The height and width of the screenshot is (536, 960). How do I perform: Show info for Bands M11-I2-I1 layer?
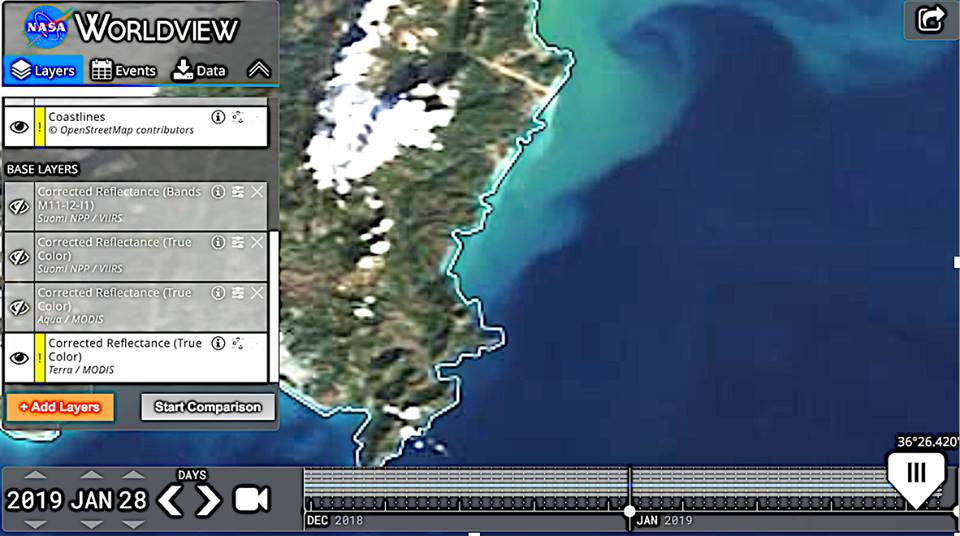click(218, 192)
